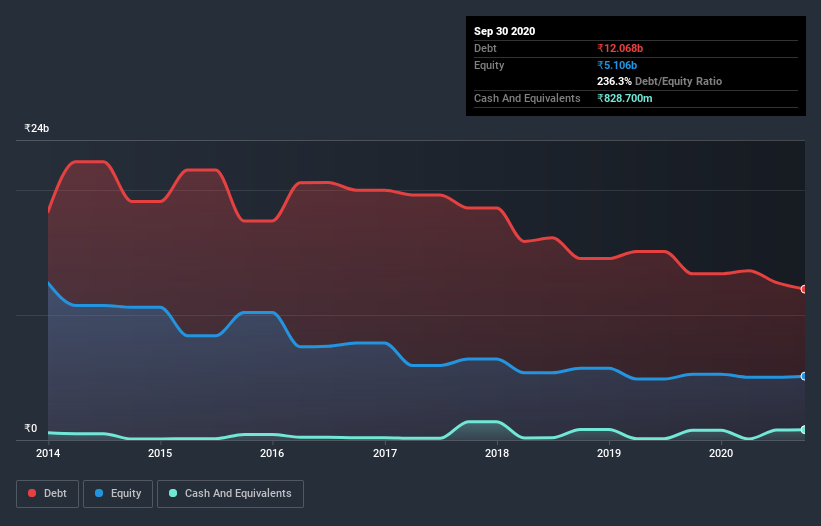Viewport: 821px width, 526px height.
Task: Select the 2017 x-axis label
Action: point(385,453)
